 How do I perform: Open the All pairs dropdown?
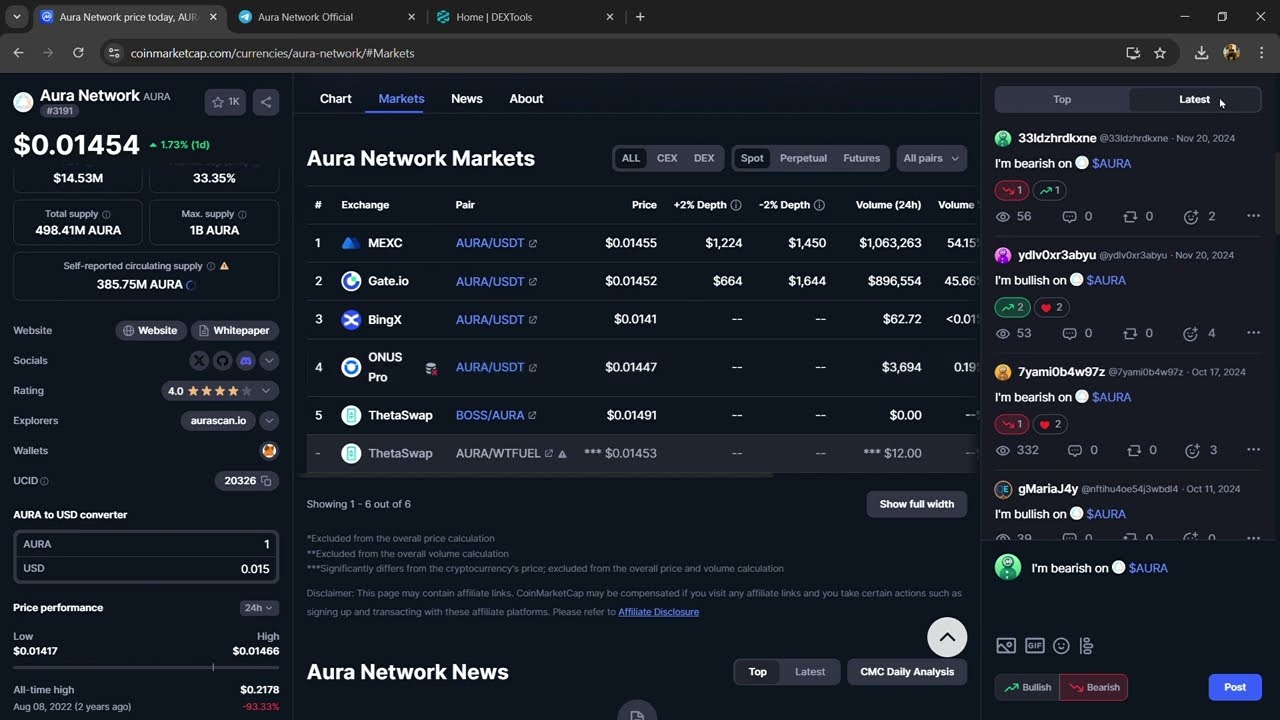click(931, 158)
